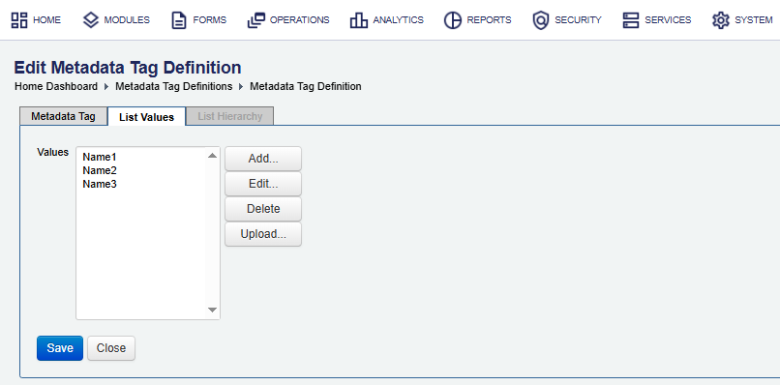Open the Modules layers icon

coord(91,20)
